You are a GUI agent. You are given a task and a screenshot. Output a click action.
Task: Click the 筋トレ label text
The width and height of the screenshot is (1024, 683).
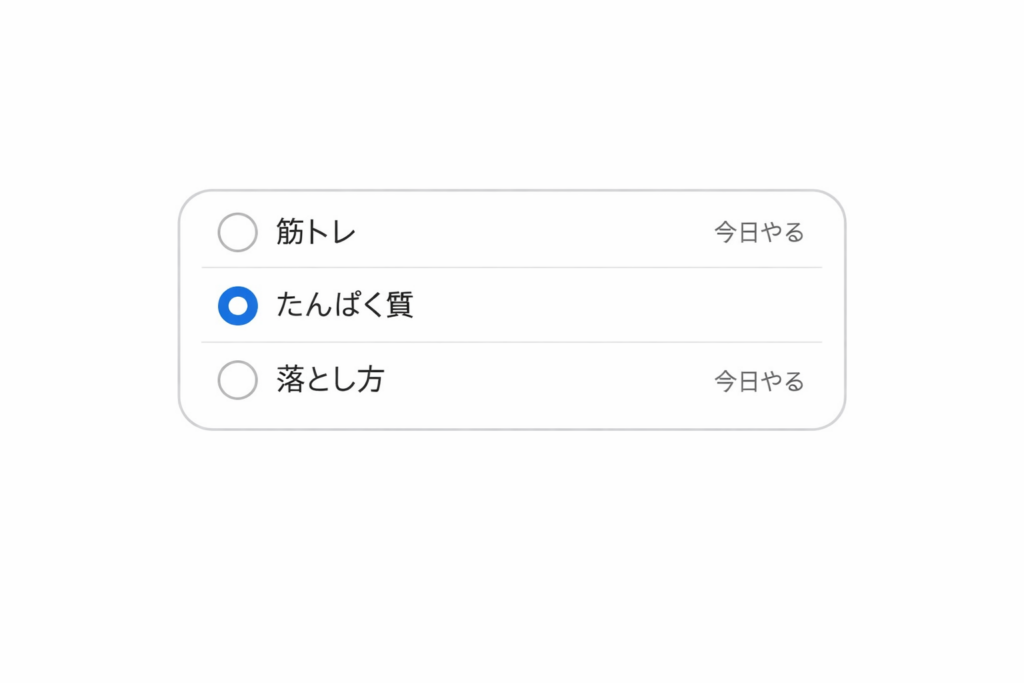(316, 233)
